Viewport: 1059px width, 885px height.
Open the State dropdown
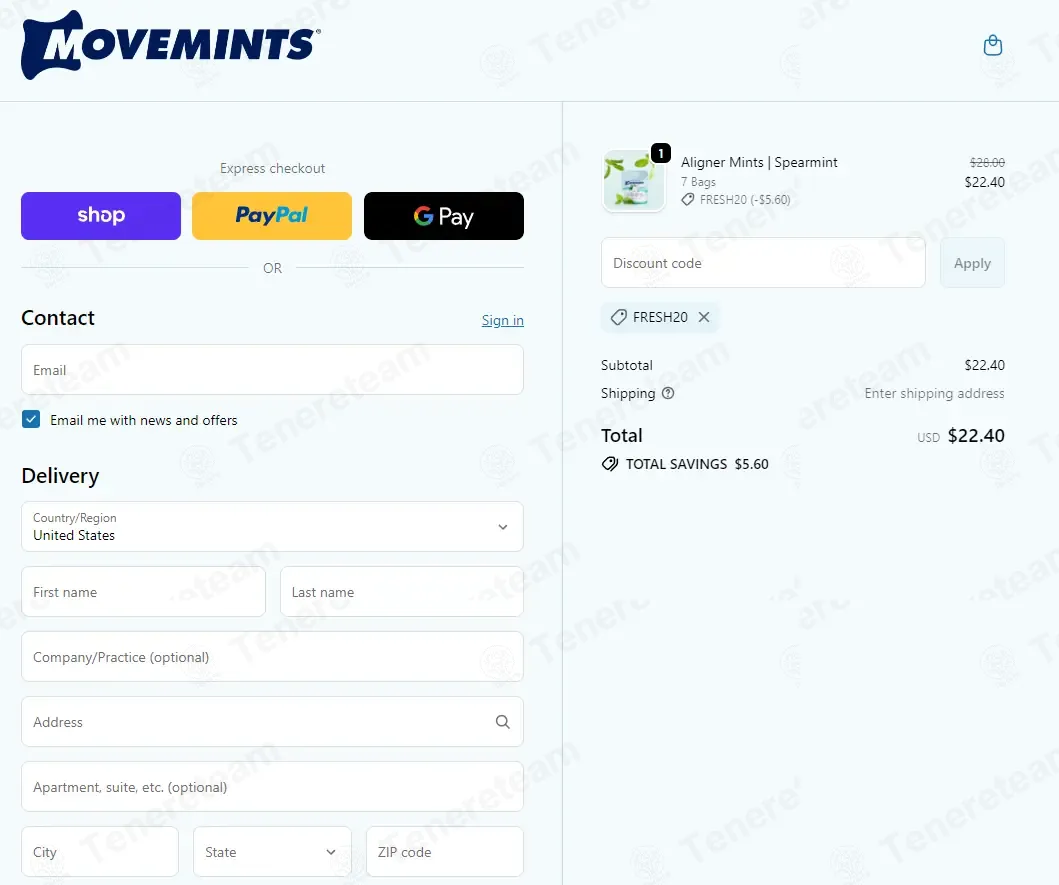[x=272, y=851]
